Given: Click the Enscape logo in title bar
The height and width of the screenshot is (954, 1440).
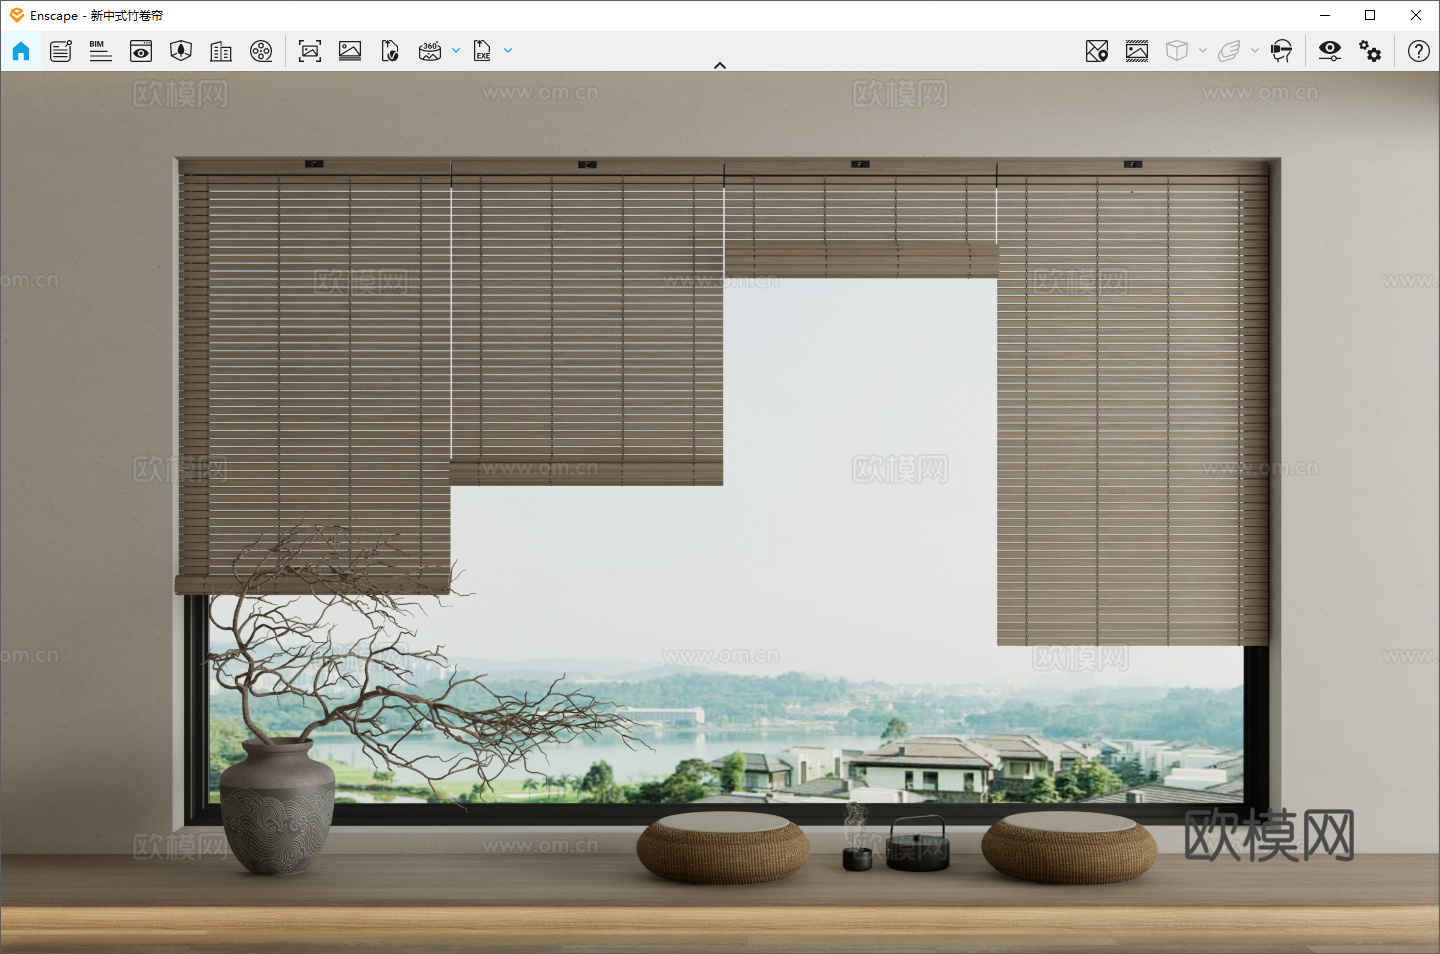Looking at the screenshot, I should point(16,15).
